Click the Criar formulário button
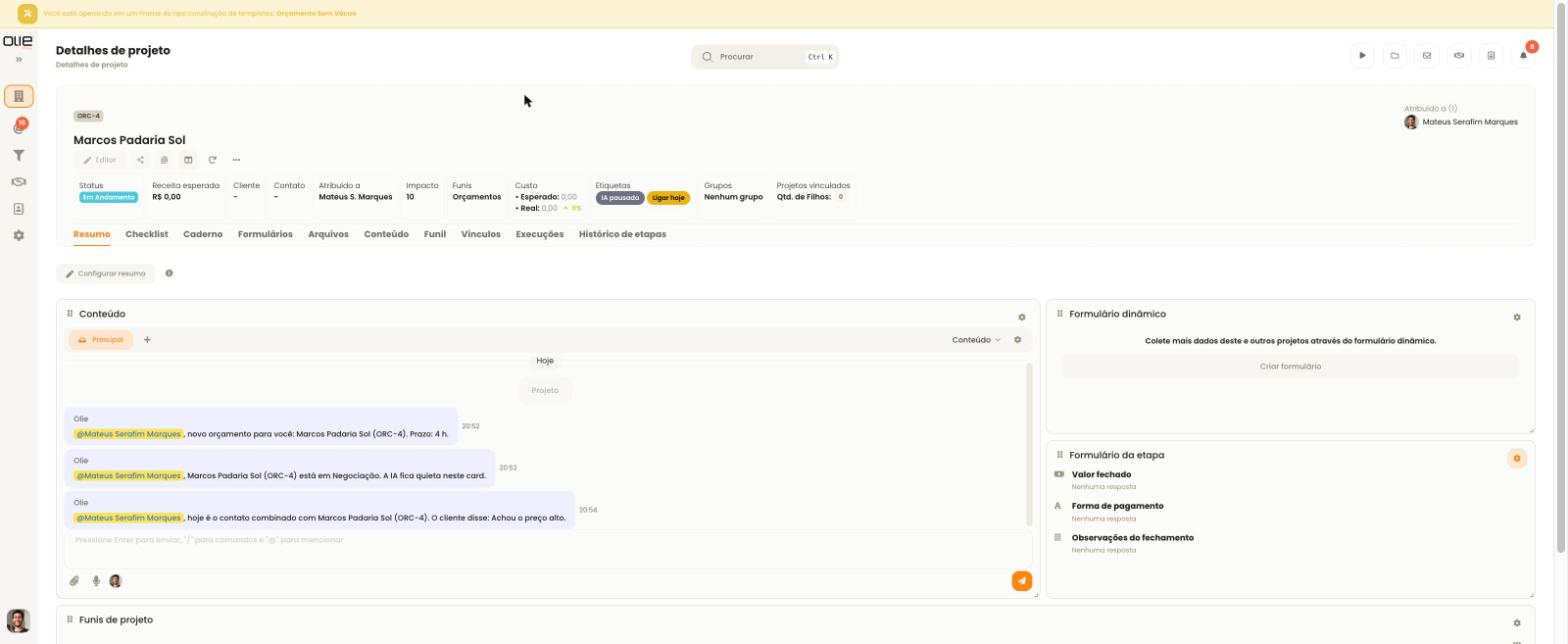 [1290, 366]
